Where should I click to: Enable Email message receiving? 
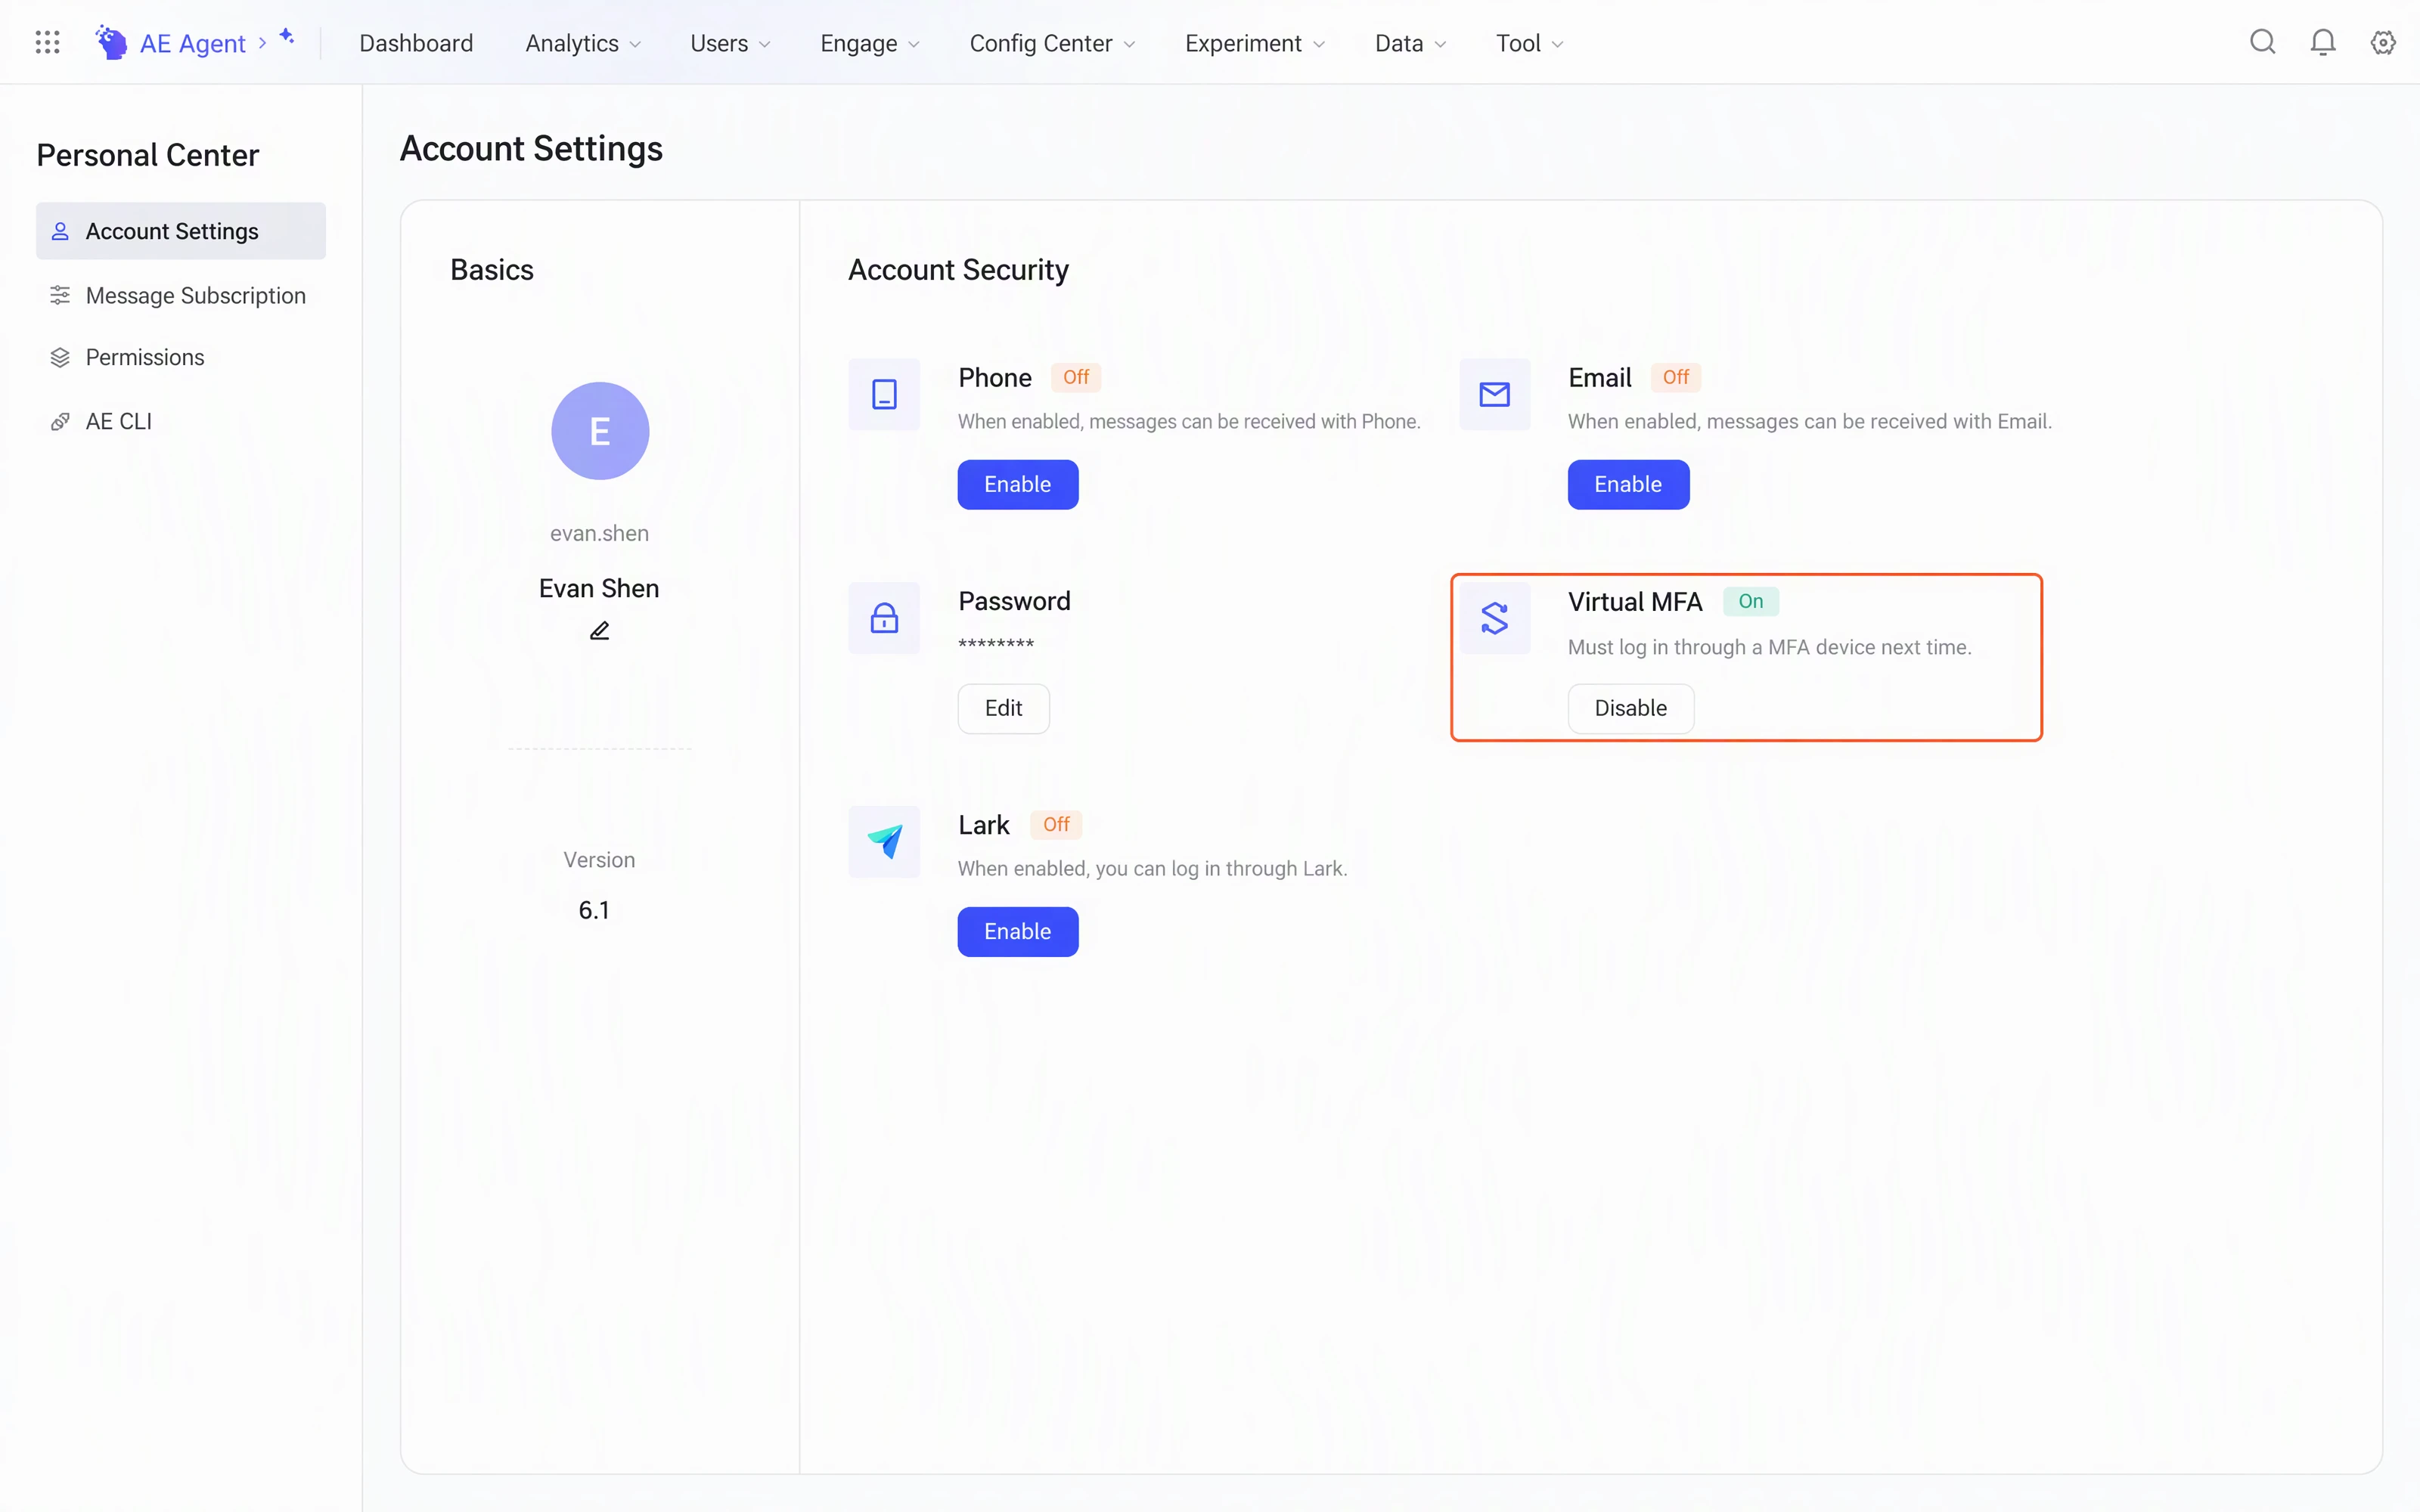point(1628,484)
